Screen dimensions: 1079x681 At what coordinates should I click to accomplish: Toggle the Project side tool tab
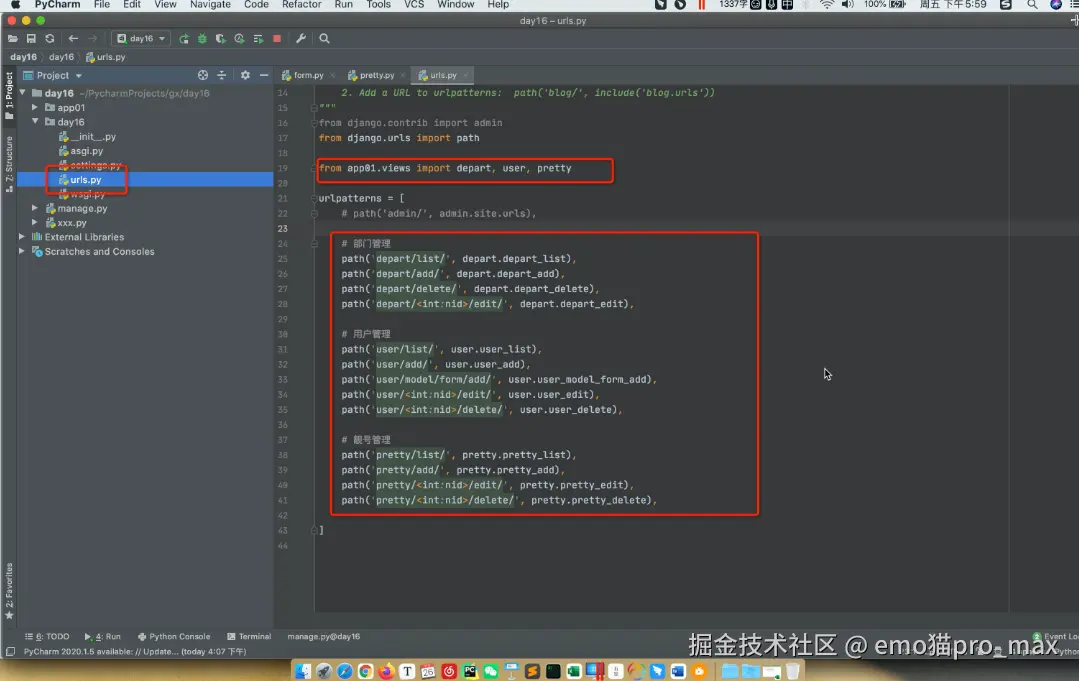pyautogui.click(x=9, y=96)
